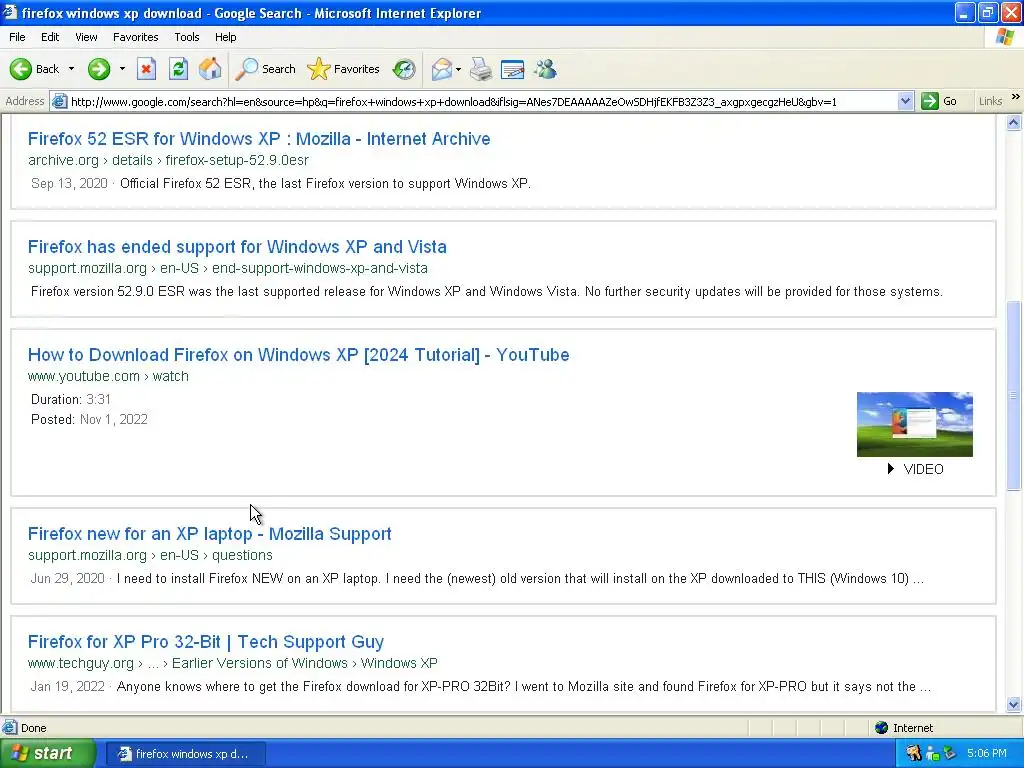
Task: Click the Posted: Nov 1, 2022 text
Action: 89,419
